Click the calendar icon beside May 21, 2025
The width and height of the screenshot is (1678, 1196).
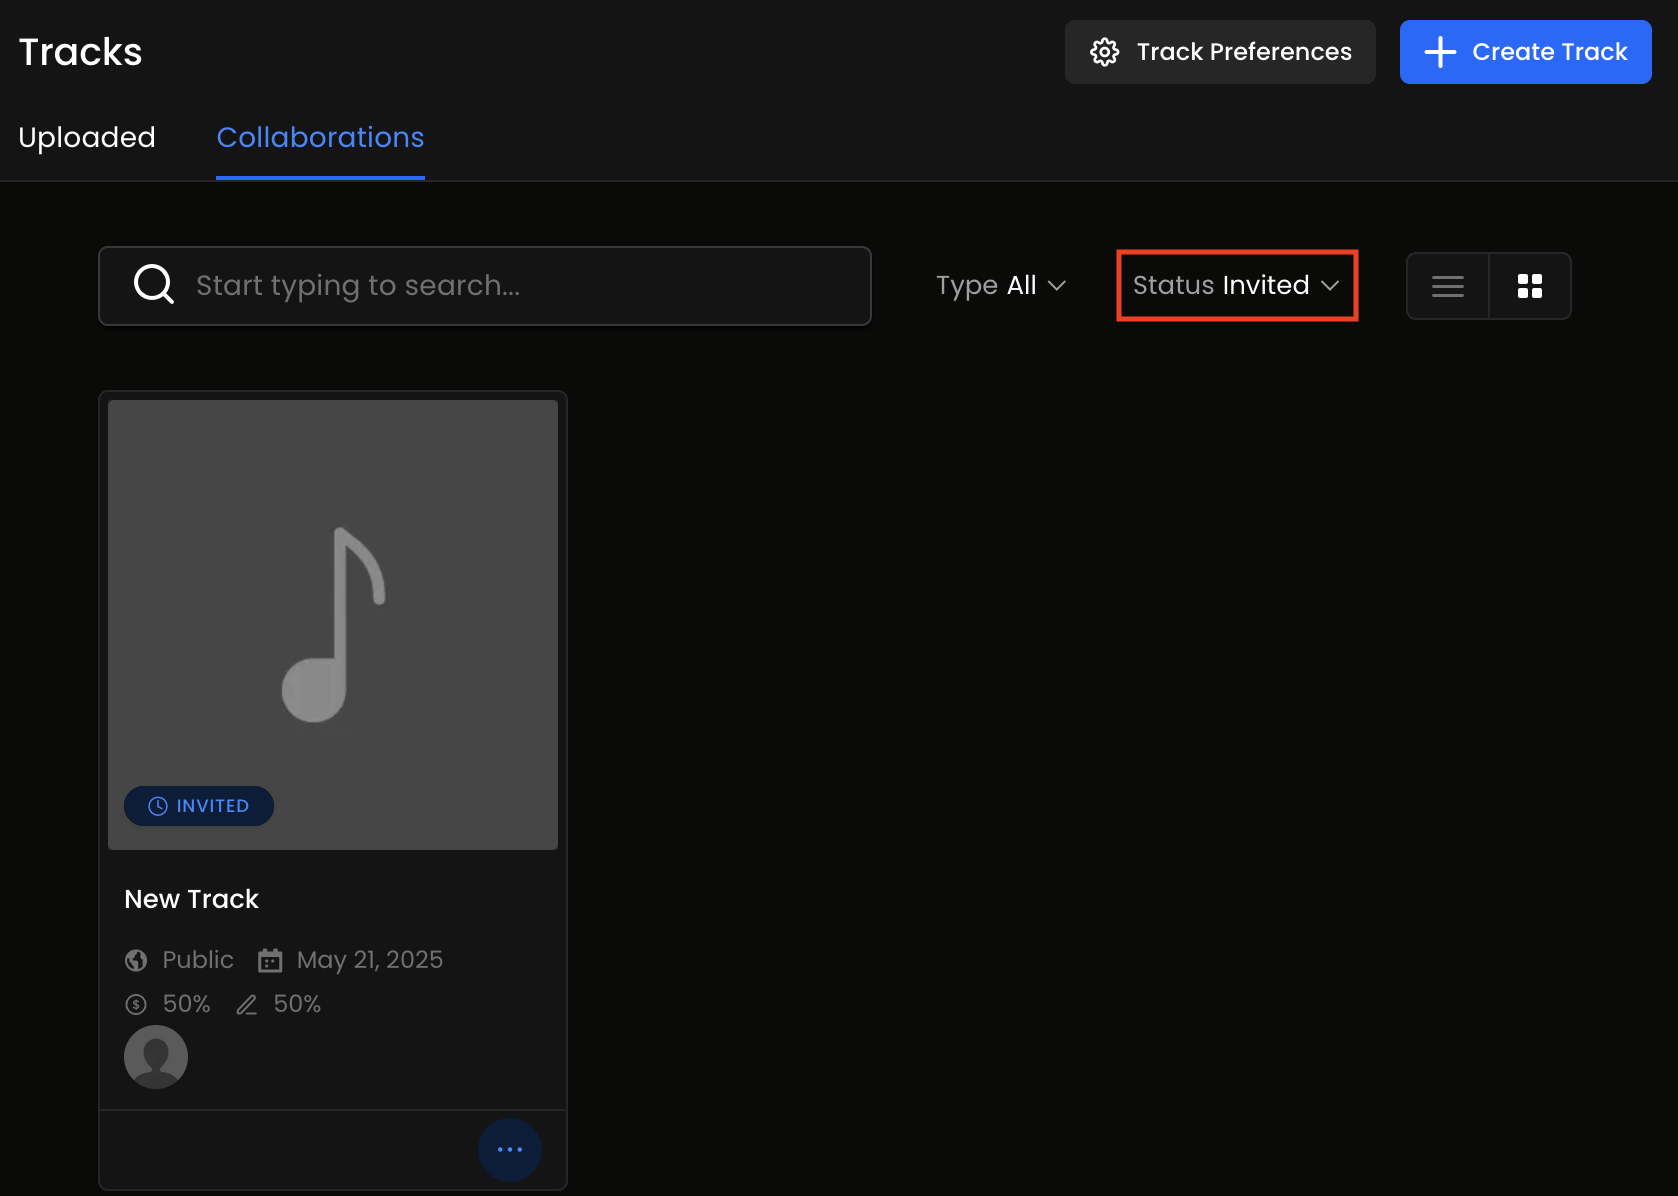pyautogui.click(x=269, y=959)
